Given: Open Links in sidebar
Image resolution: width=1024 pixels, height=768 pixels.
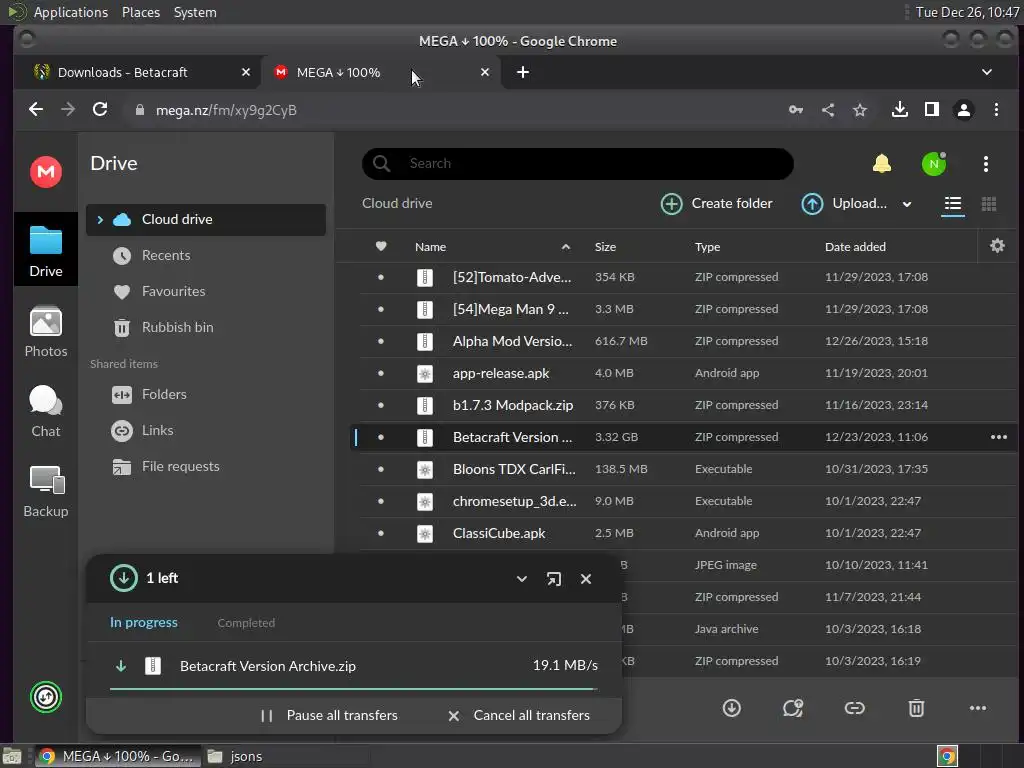Looking at the screenshot, I should tap(206, 430).
